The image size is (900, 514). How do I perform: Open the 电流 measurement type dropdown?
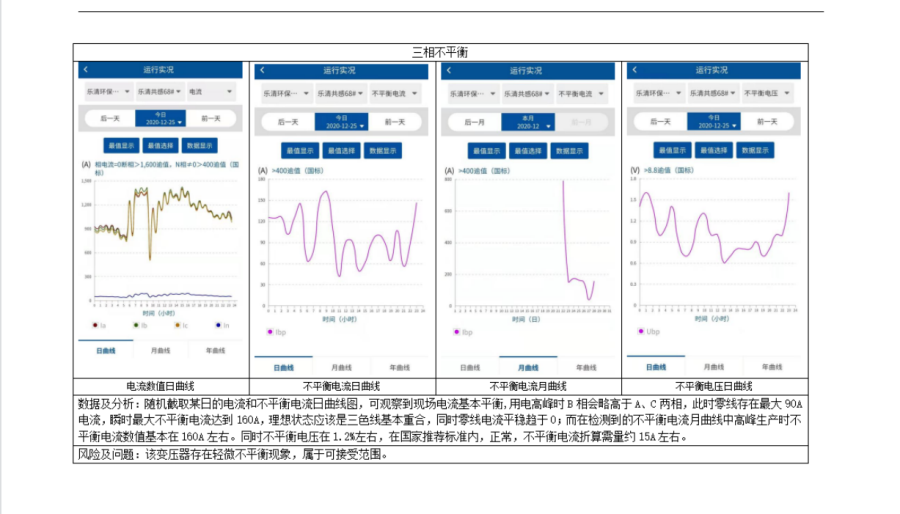pos(210,91)
